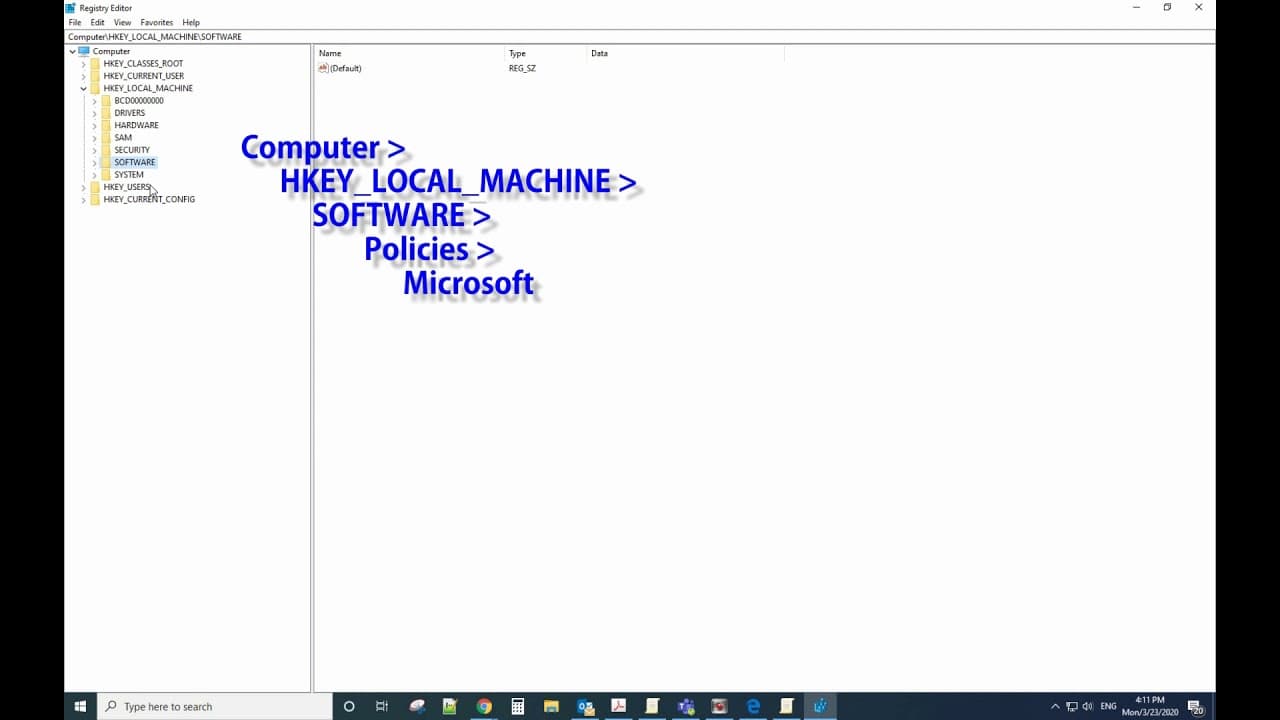Launch Google Chrome from the taskbar

click(484, 706)
